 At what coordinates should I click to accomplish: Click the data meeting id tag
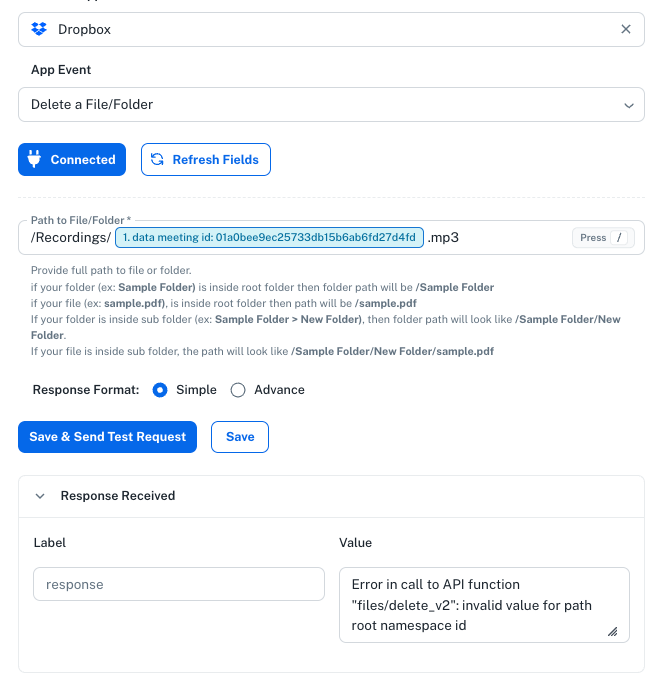pos(269,237)
